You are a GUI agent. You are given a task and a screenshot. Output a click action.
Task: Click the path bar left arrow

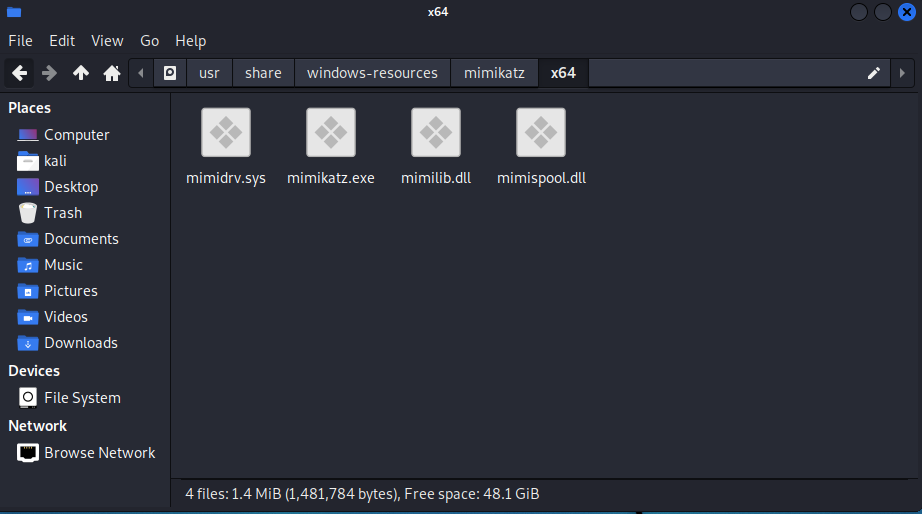tap(141, 73)
